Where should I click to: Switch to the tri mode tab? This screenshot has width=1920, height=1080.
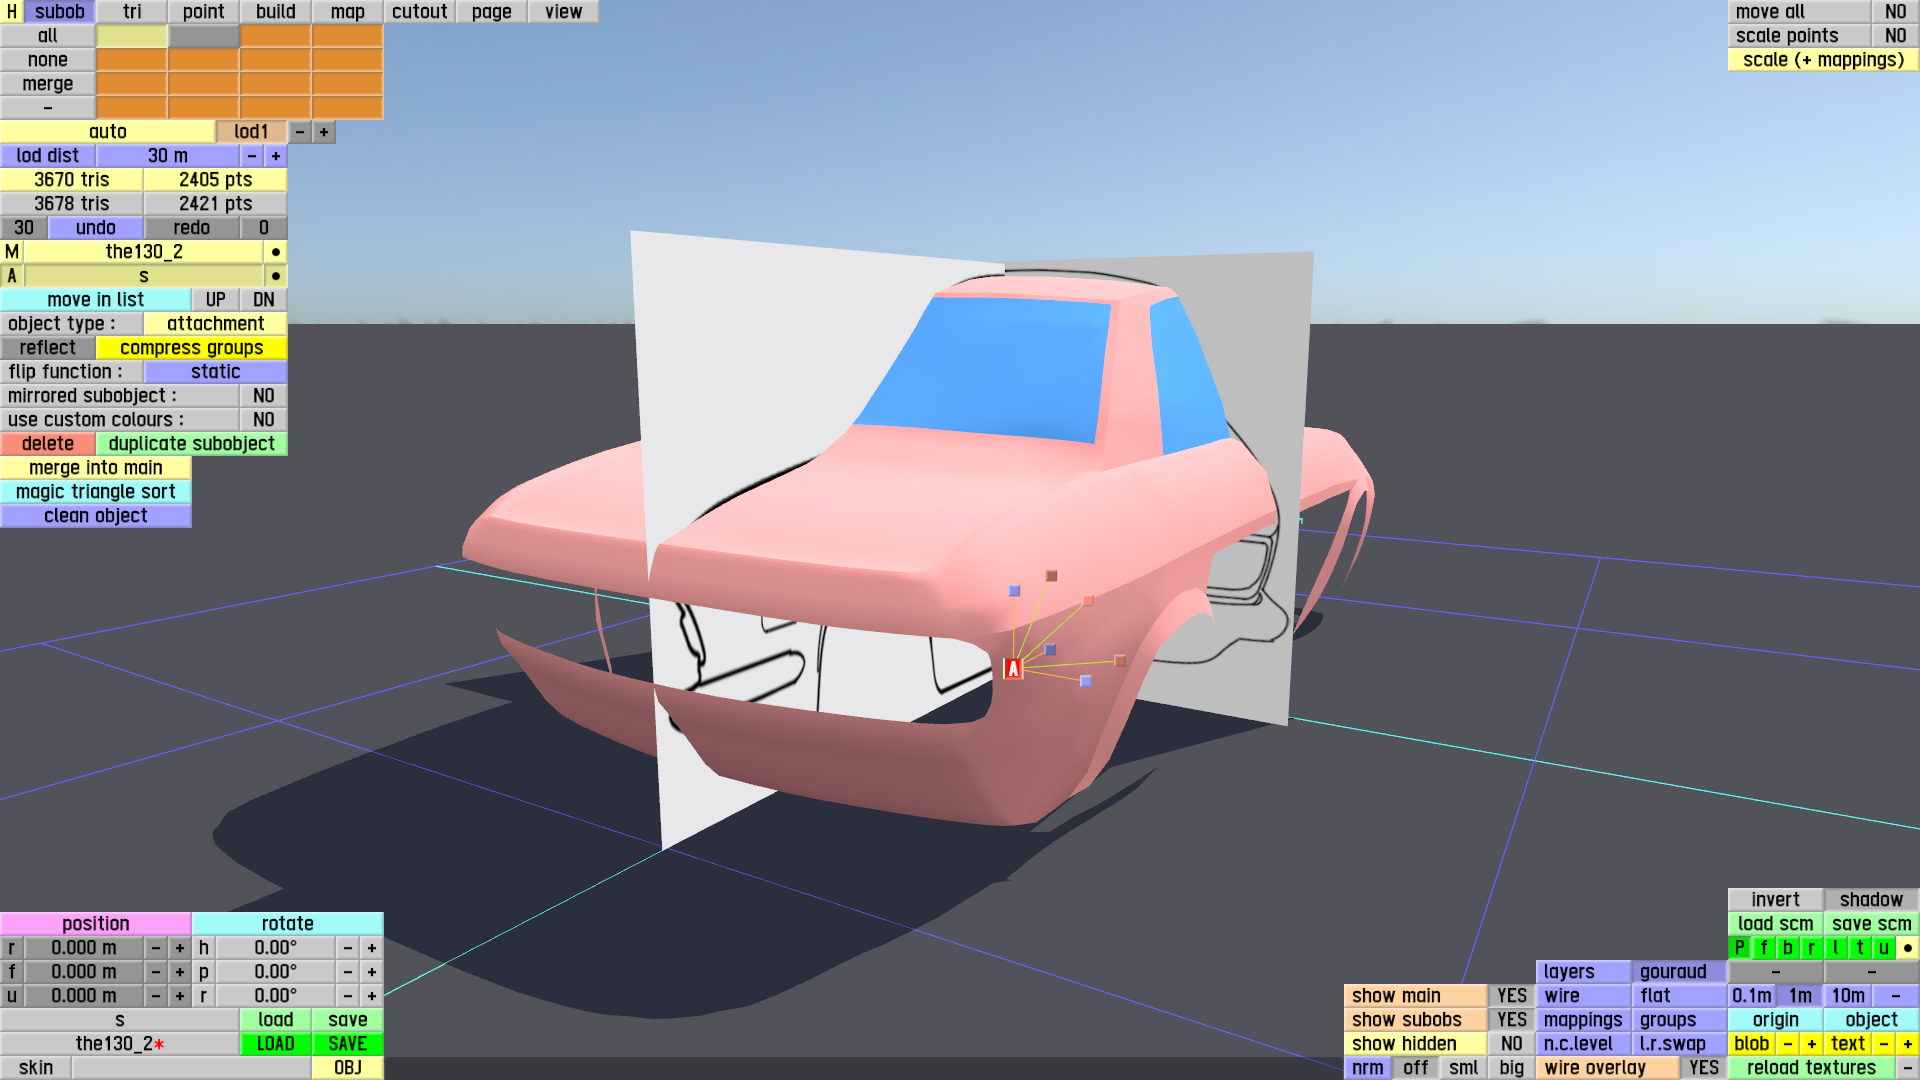pyautogui.click(x=132, y=12)
